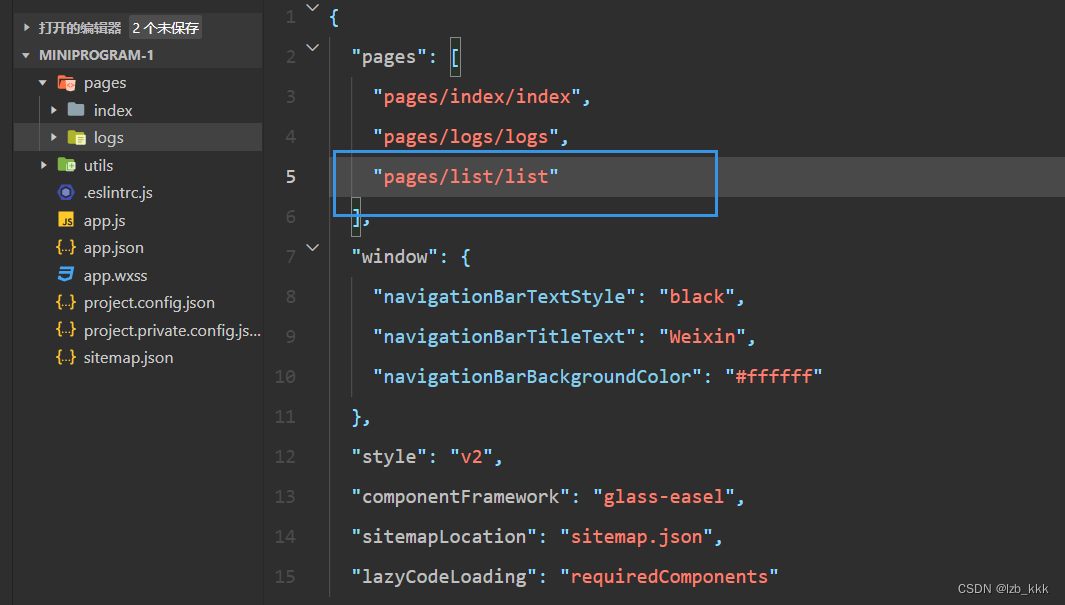
Task: Click the index folder icon
Action: (76, 110)
